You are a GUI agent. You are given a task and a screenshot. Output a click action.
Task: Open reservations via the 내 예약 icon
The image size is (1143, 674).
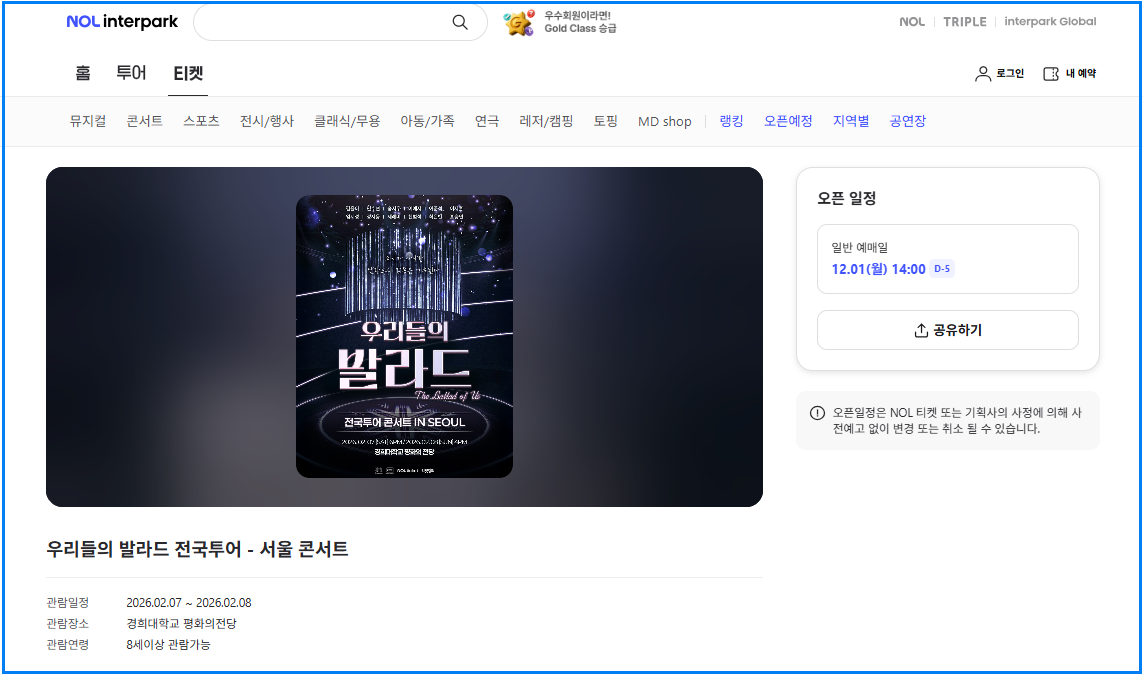(x=1051, y=72)
